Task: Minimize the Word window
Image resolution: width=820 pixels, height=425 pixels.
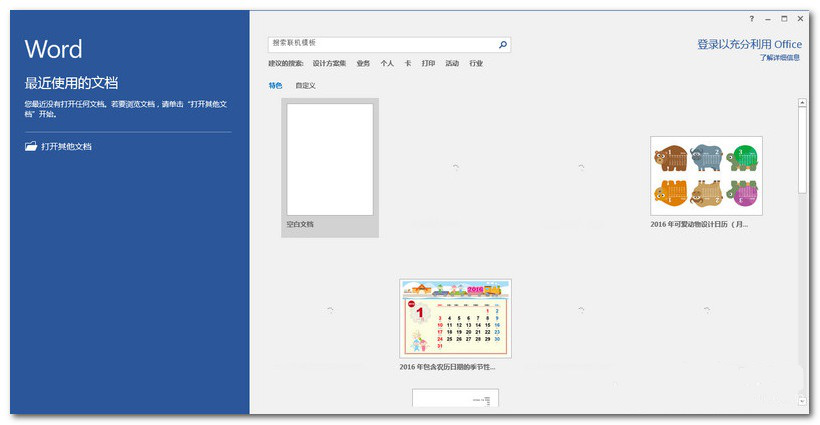Action: click(768, 19)
